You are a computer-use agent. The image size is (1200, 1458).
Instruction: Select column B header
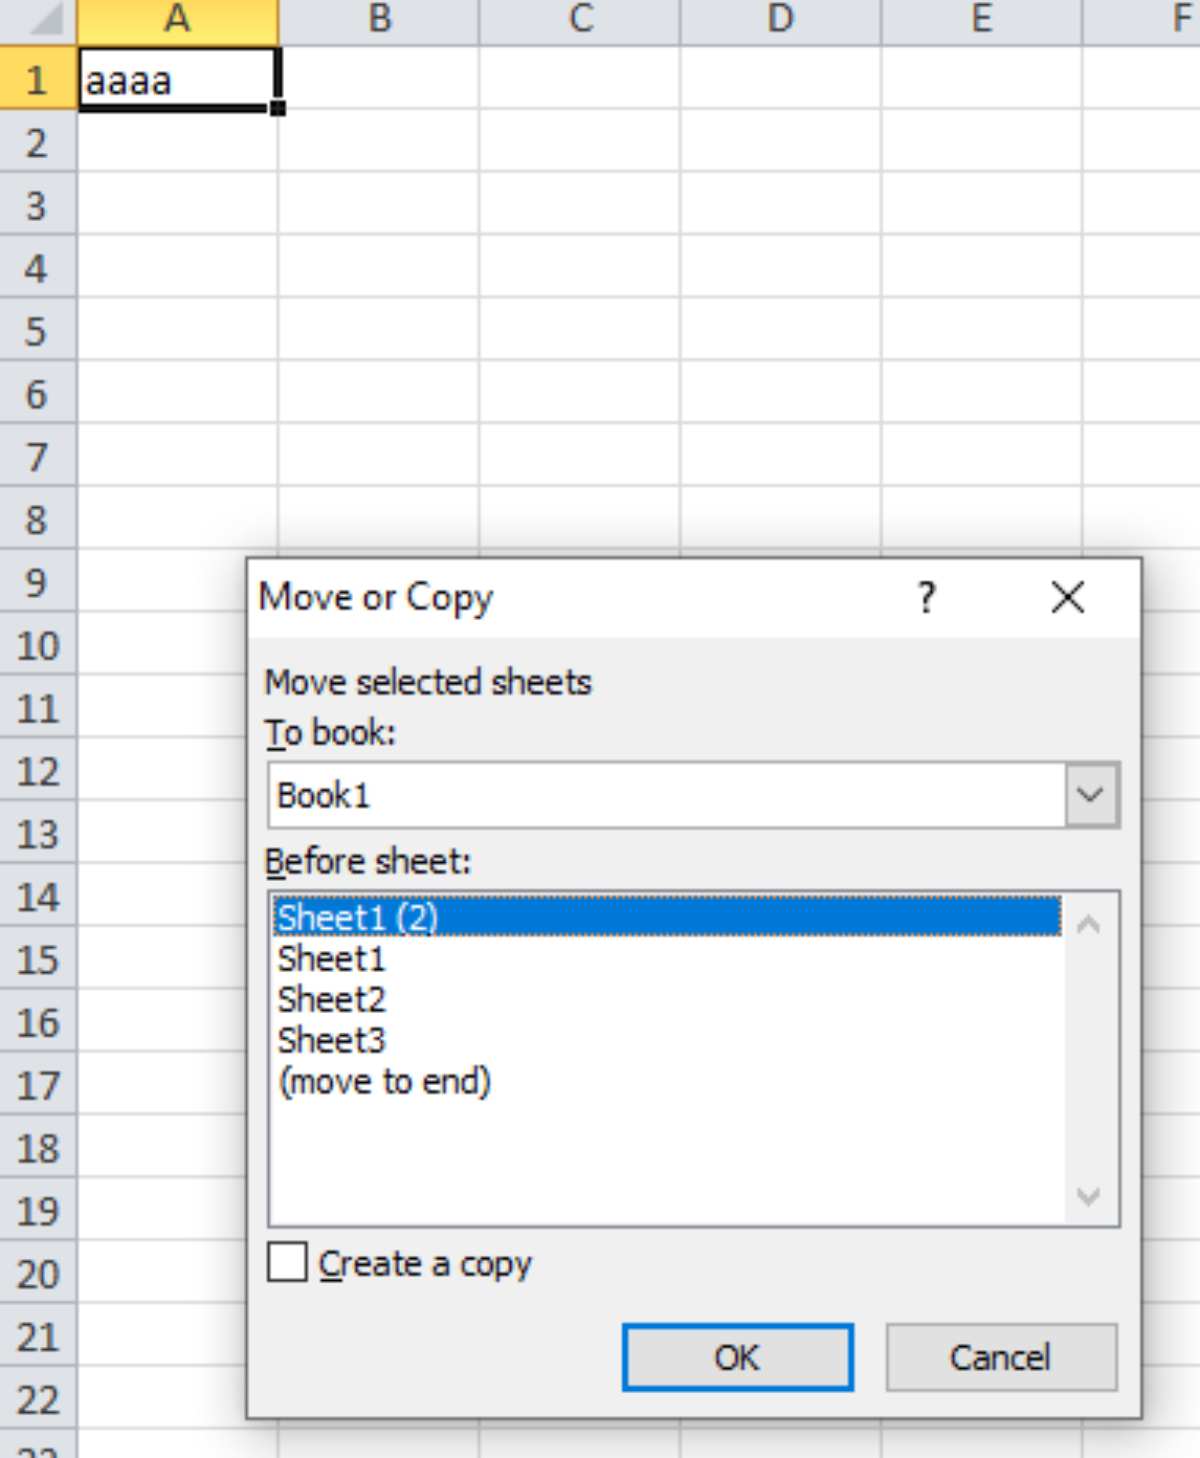tap(379, 20)
